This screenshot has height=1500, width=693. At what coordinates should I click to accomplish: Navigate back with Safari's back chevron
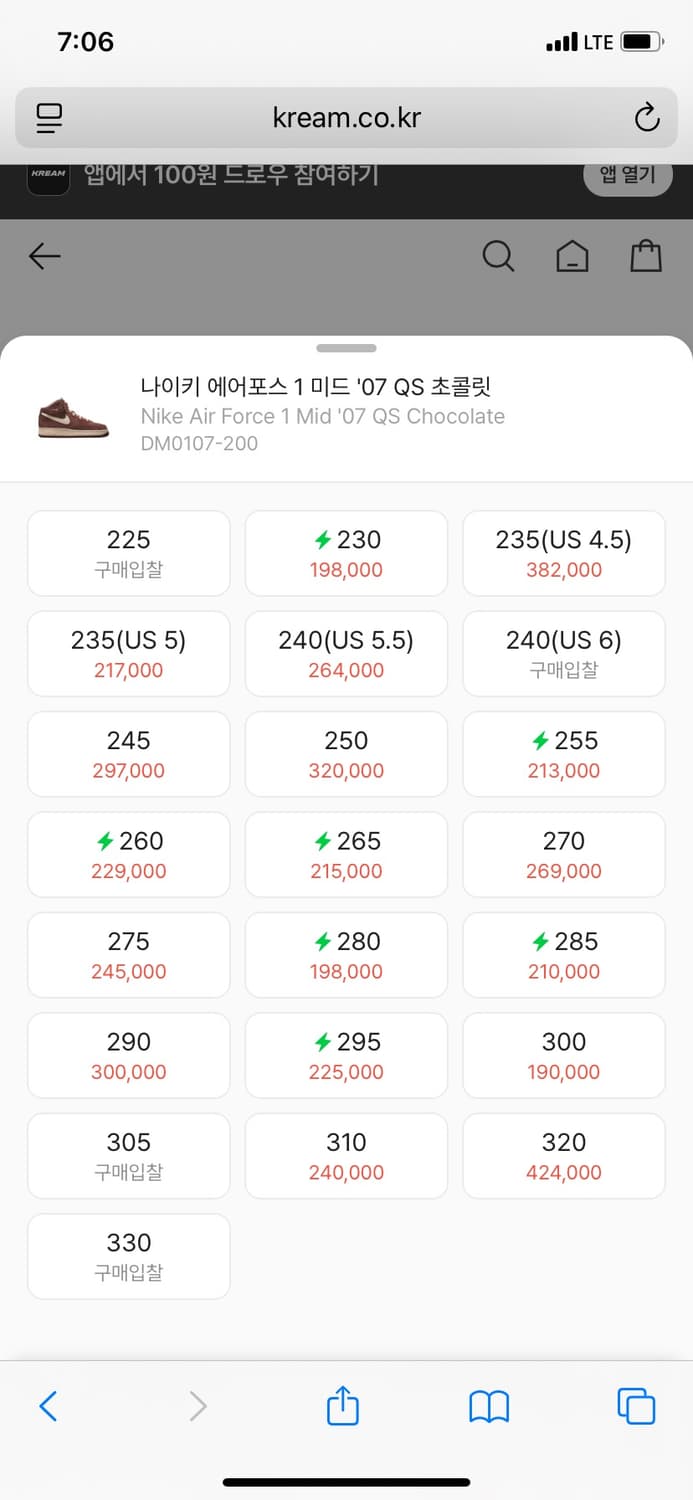coord(48,1406)
